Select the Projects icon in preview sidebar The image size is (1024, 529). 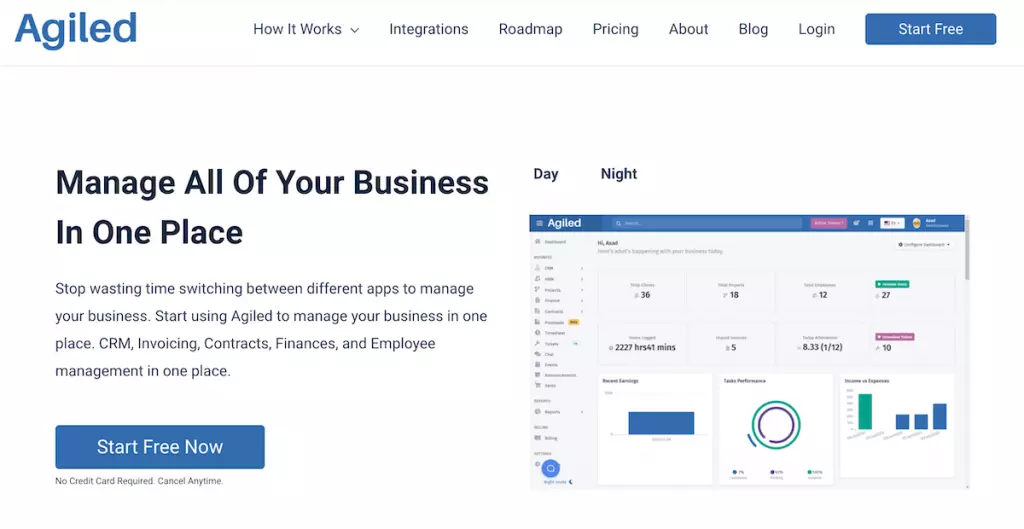(x=537, y=289)
